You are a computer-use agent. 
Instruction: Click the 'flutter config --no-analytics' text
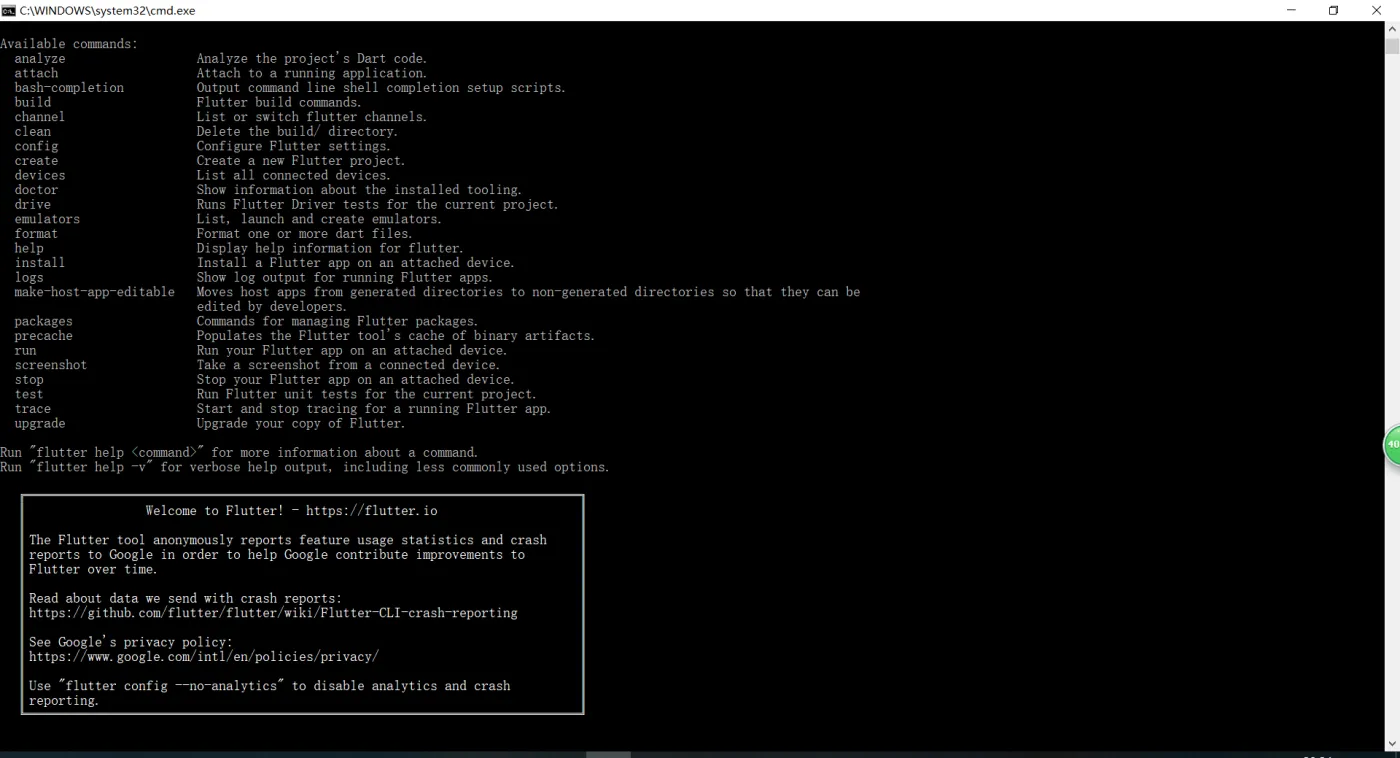pos(174,686)
